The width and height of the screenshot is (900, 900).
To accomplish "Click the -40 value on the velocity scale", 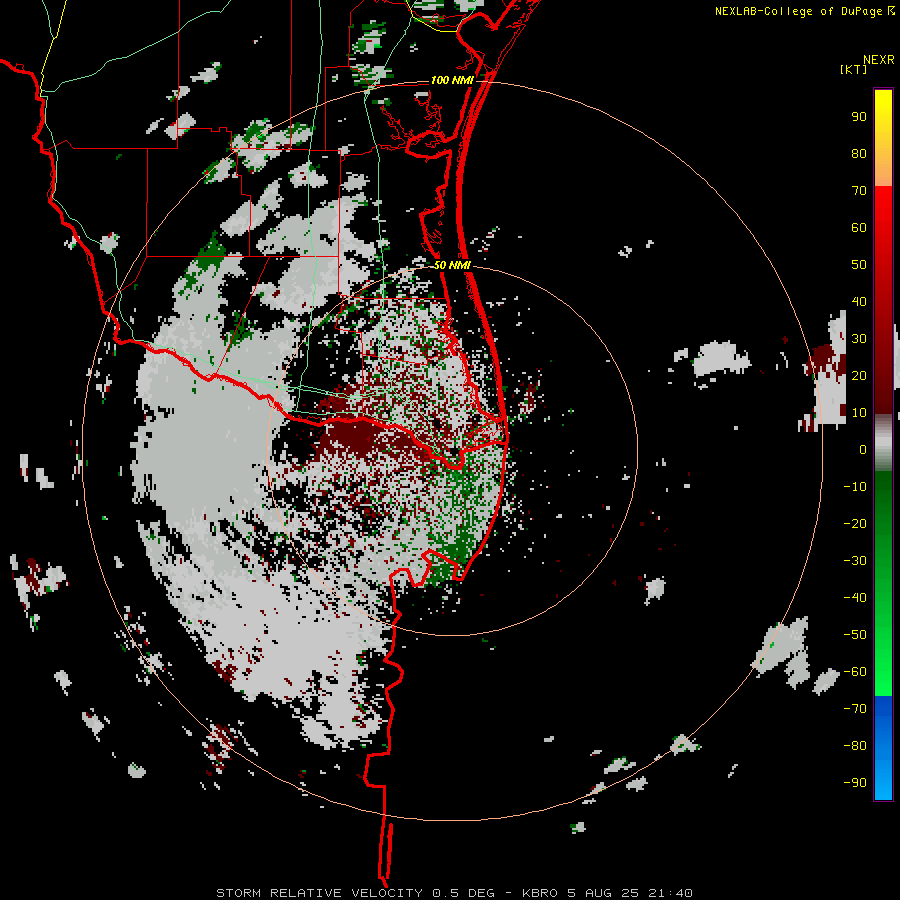I will pyautogui.click(x=855, y=598).
